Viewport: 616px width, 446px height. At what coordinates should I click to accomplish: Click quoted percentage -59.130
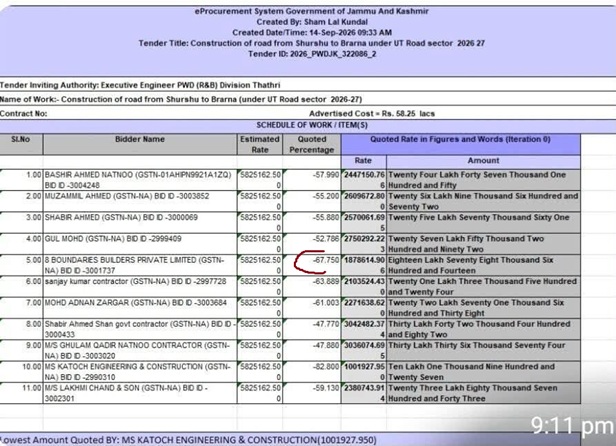coord(312,393)
